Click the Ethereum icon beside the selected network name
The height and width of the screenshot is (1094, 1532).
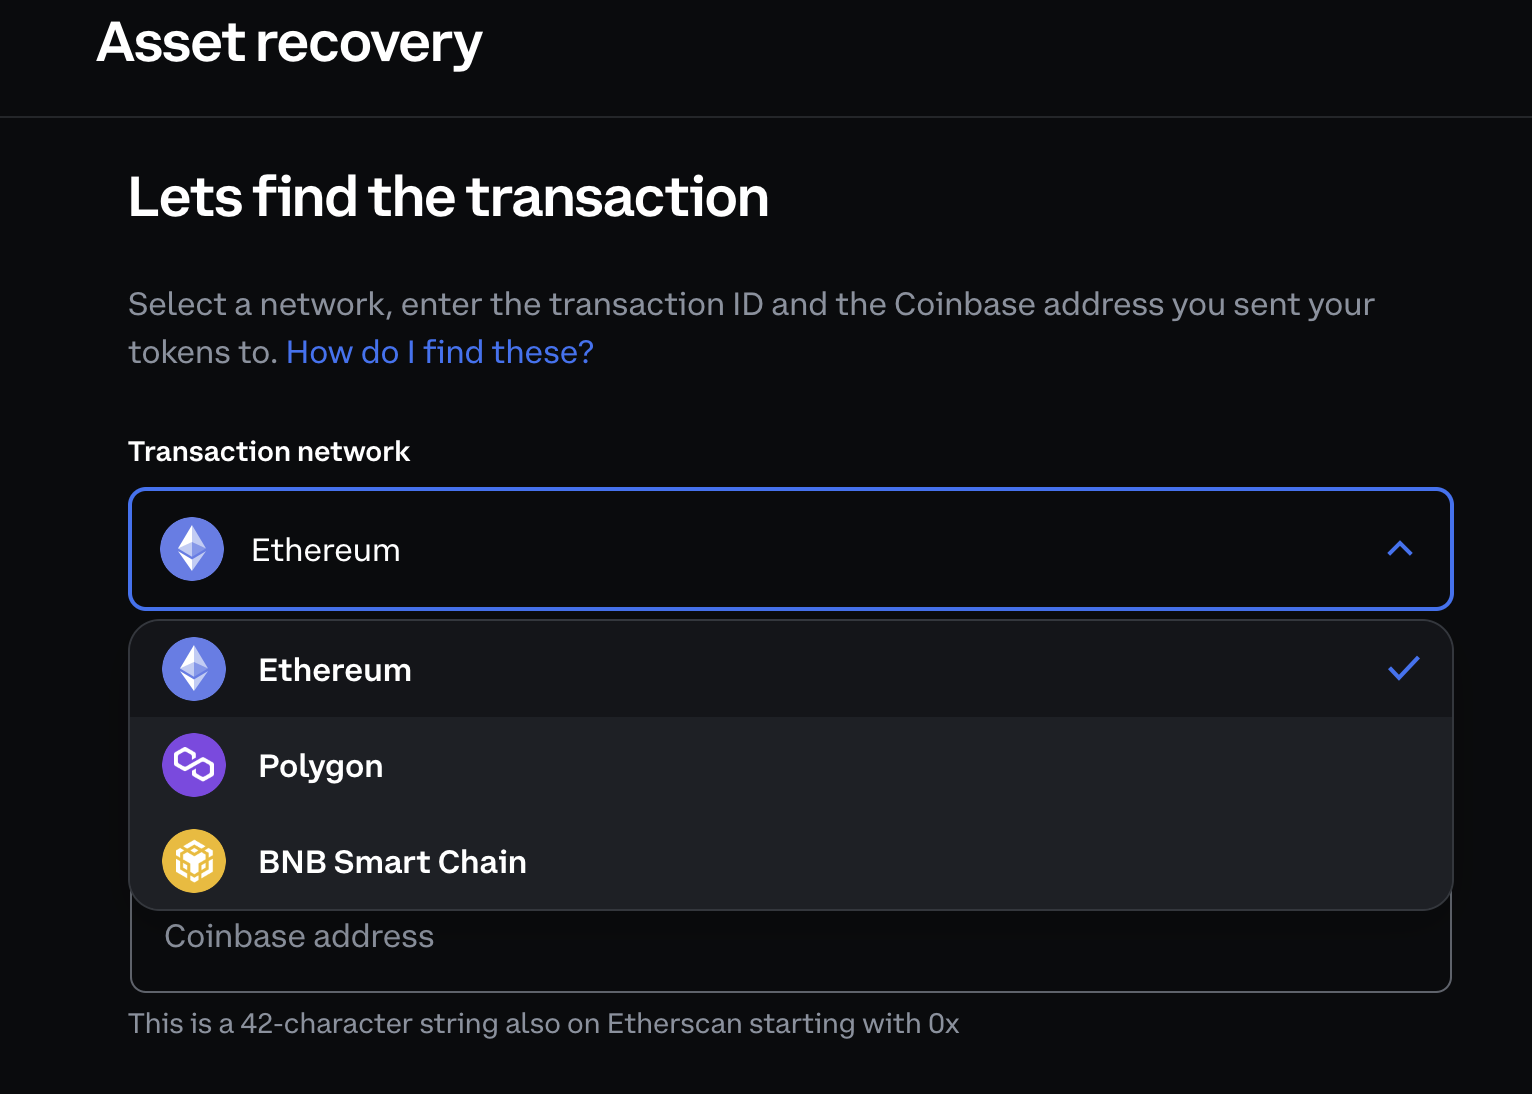tap(191, 549)
